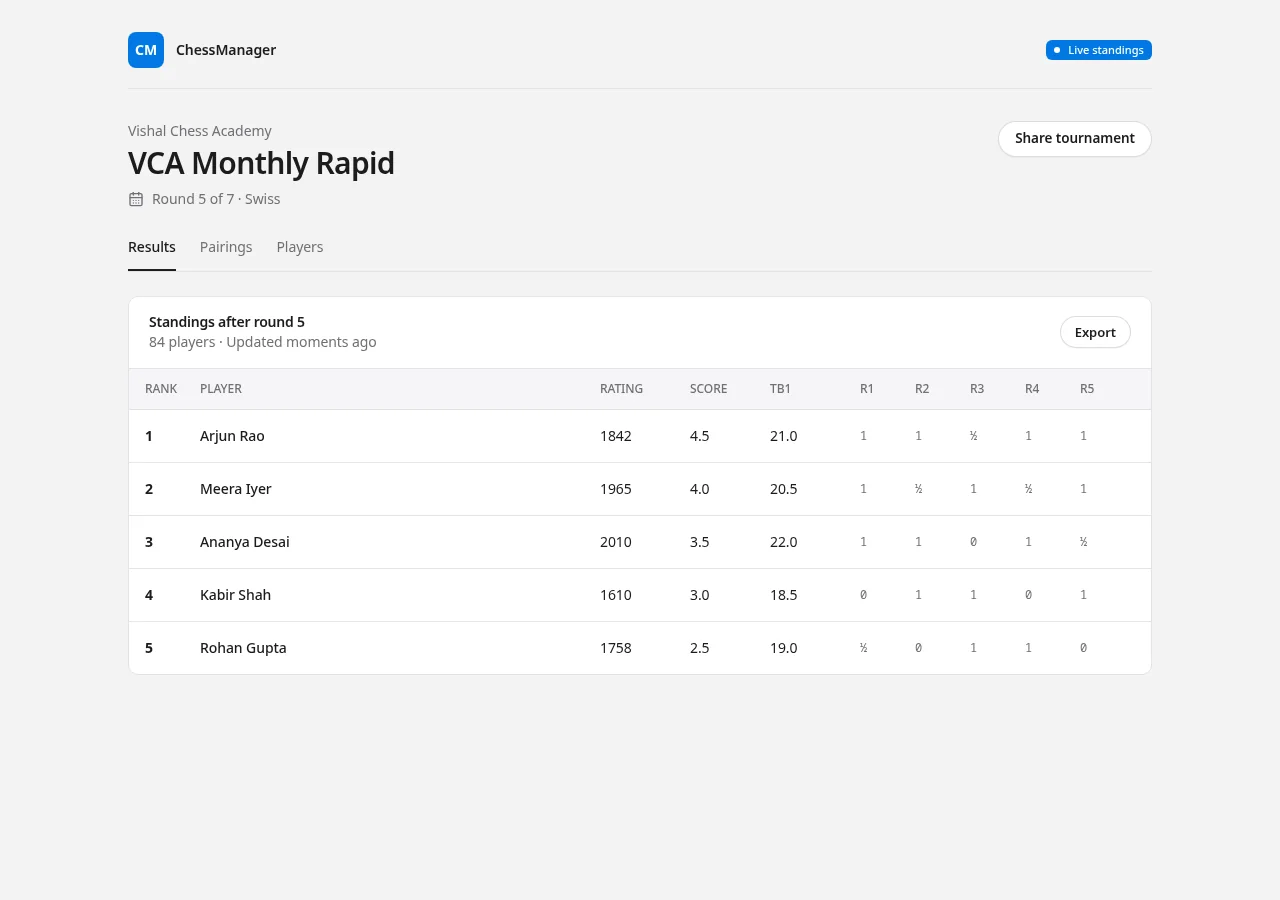Open the Live standings badge
1280x900 pixels.
click(1099, 50)
